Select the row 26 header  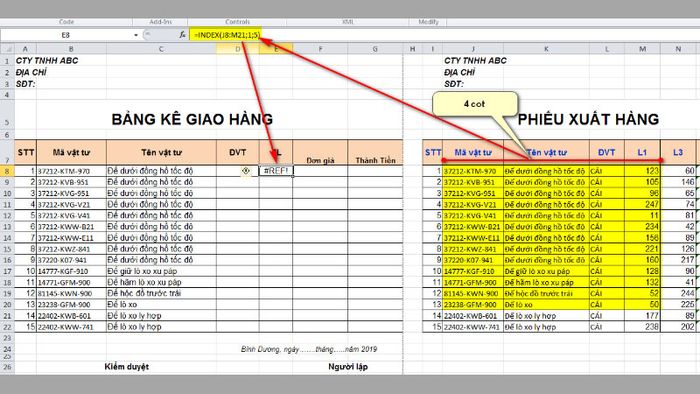[x=7, y=367]
